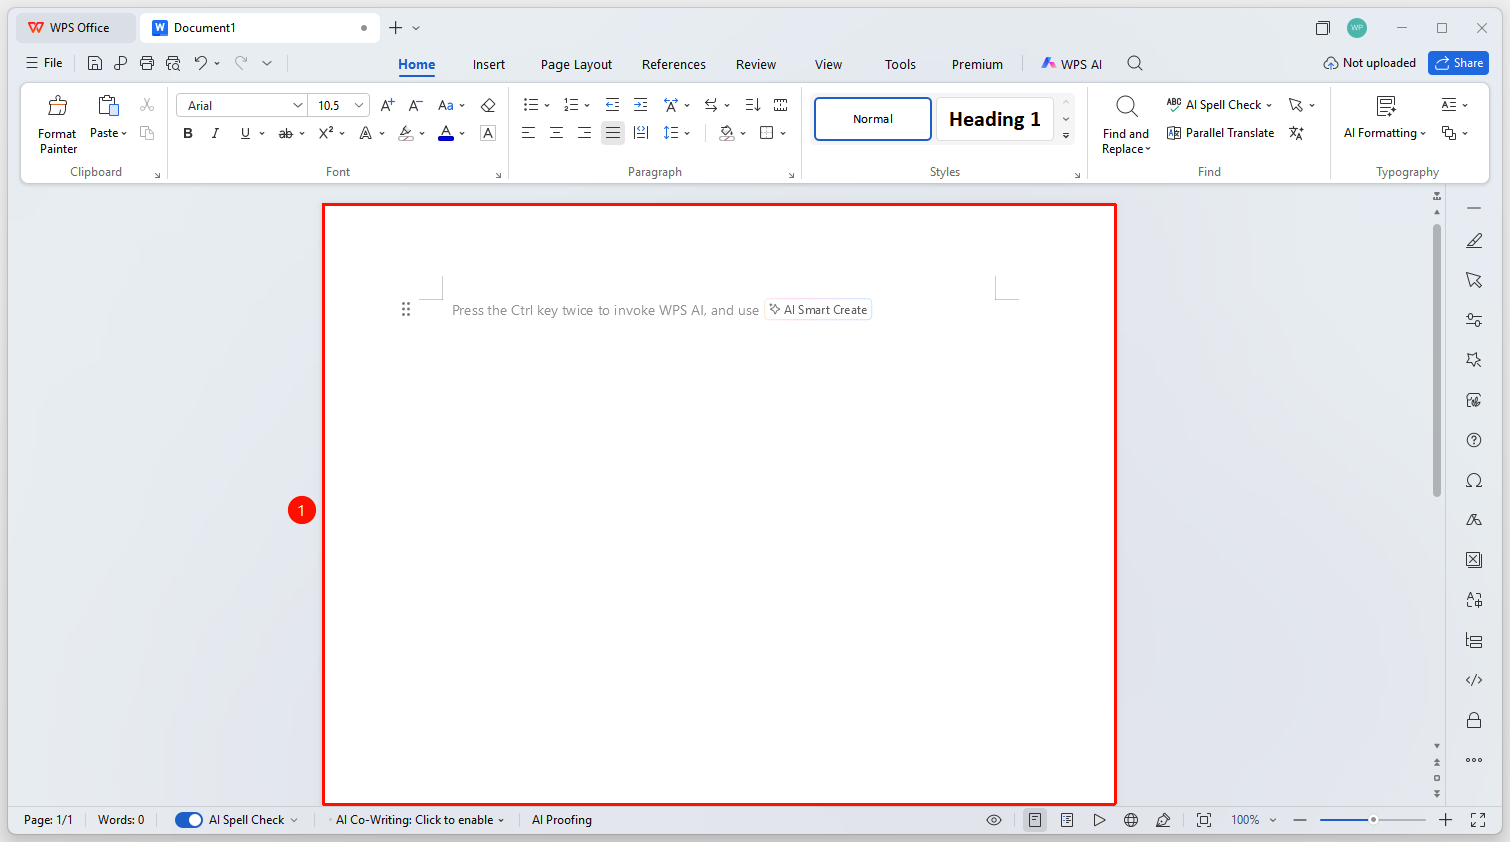Click the web layout globe icon
The height and width of the screenshot is (842, 1510).
1131,820
